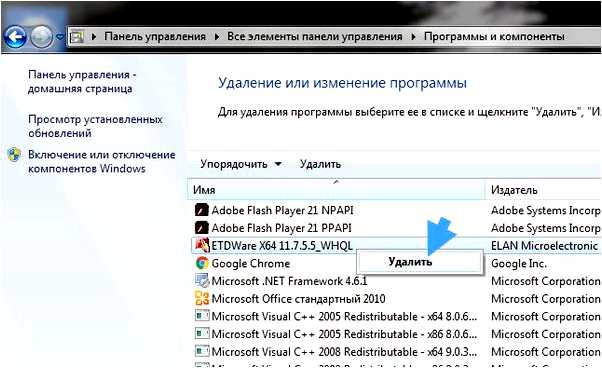This screenshot has width=602, height=368.
Task: Open Панель управления - домашняя страница link
Action: (82, 81)
